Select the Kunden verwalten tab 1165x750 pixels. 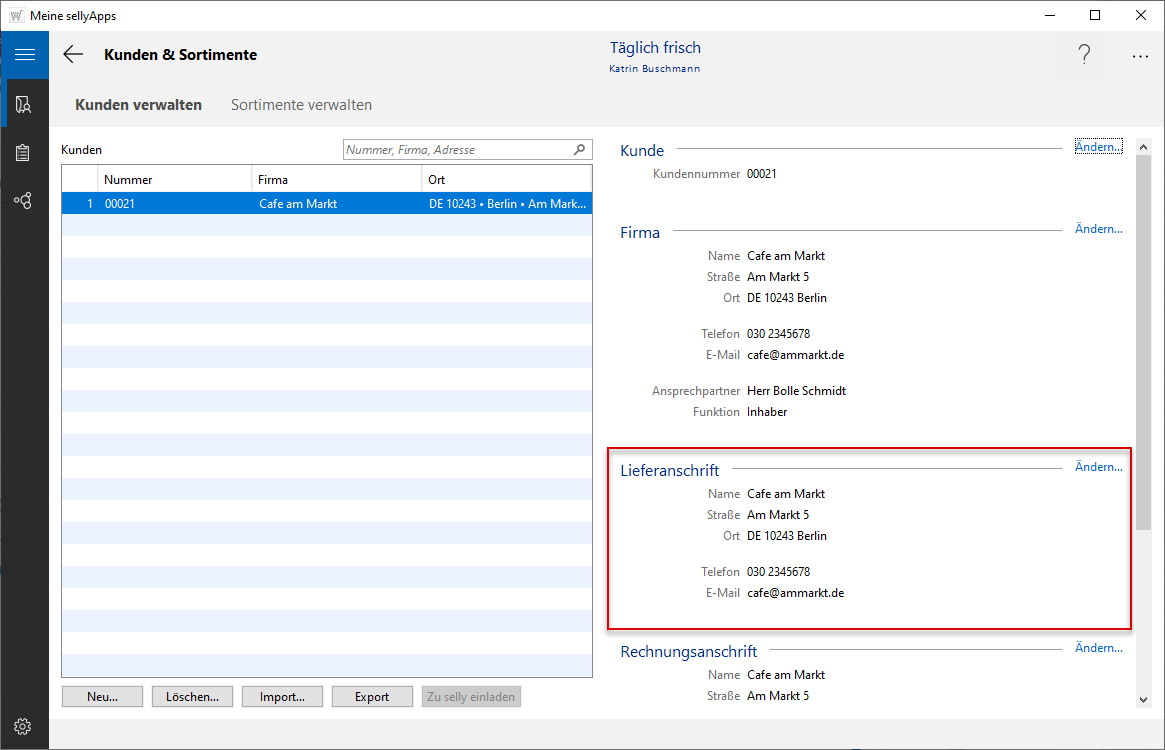(138, 105)
